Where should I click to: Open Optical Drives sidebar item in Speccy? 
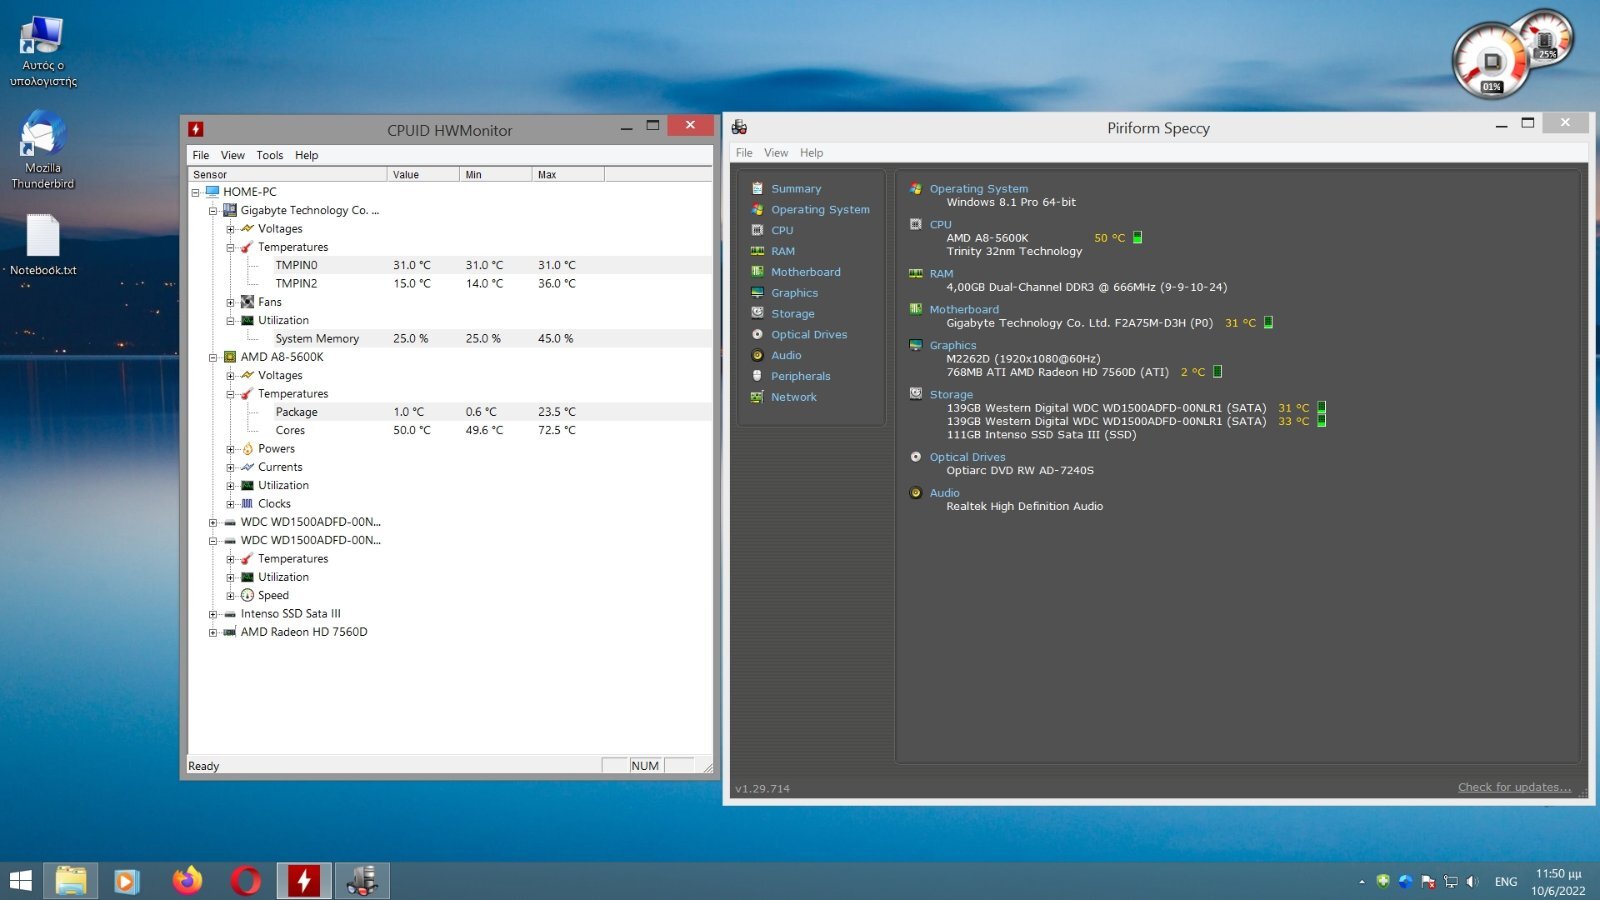click(809, 335)
